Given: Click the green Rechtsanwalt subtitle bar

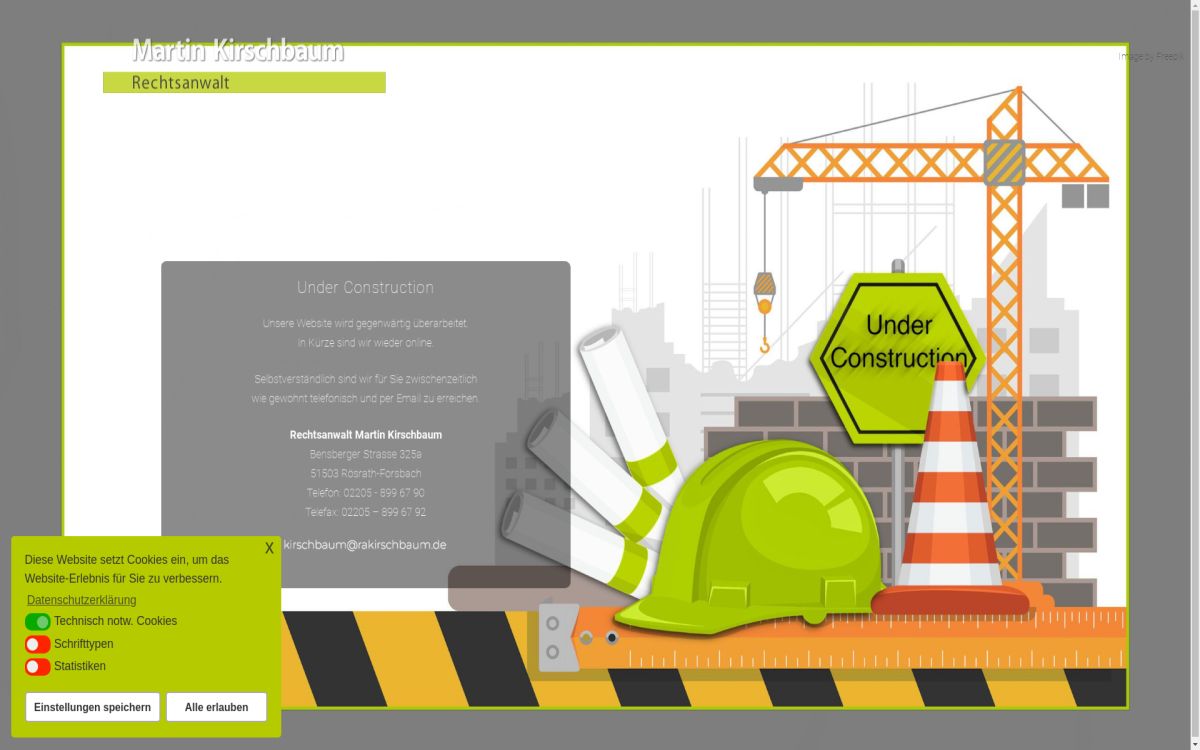Looking at the screenshot, I should (244, 83).
